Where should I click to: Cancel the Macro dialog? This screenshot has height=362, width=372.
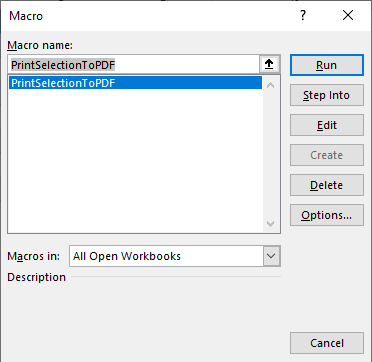327,343
